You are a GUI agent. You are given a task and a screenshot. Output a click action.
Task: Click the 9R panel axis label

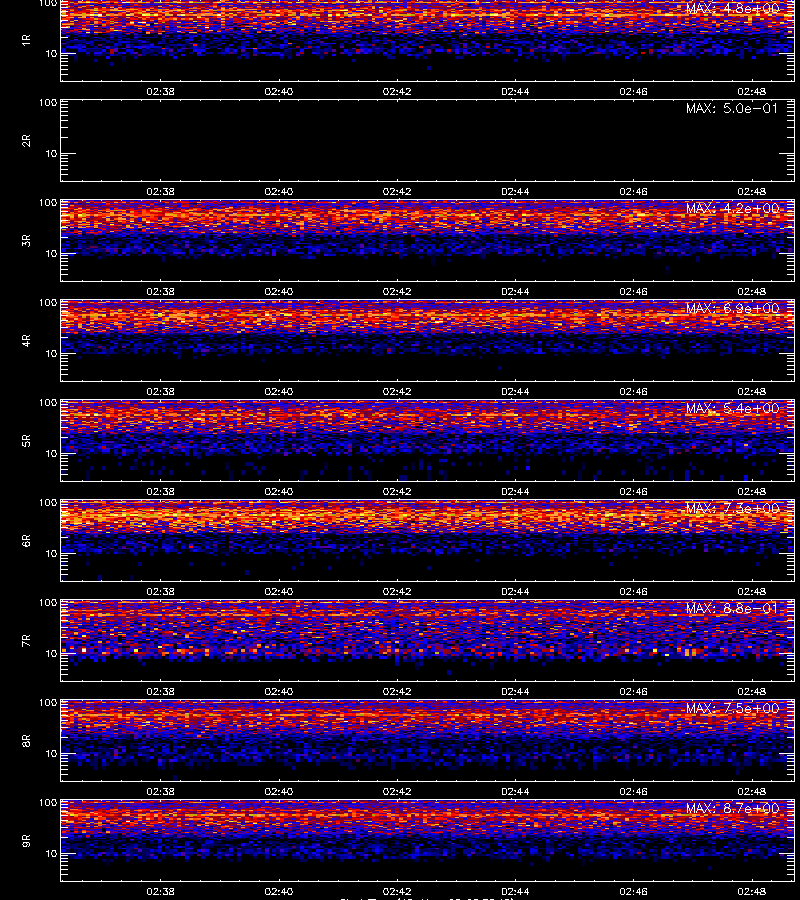tap(26, 841)
